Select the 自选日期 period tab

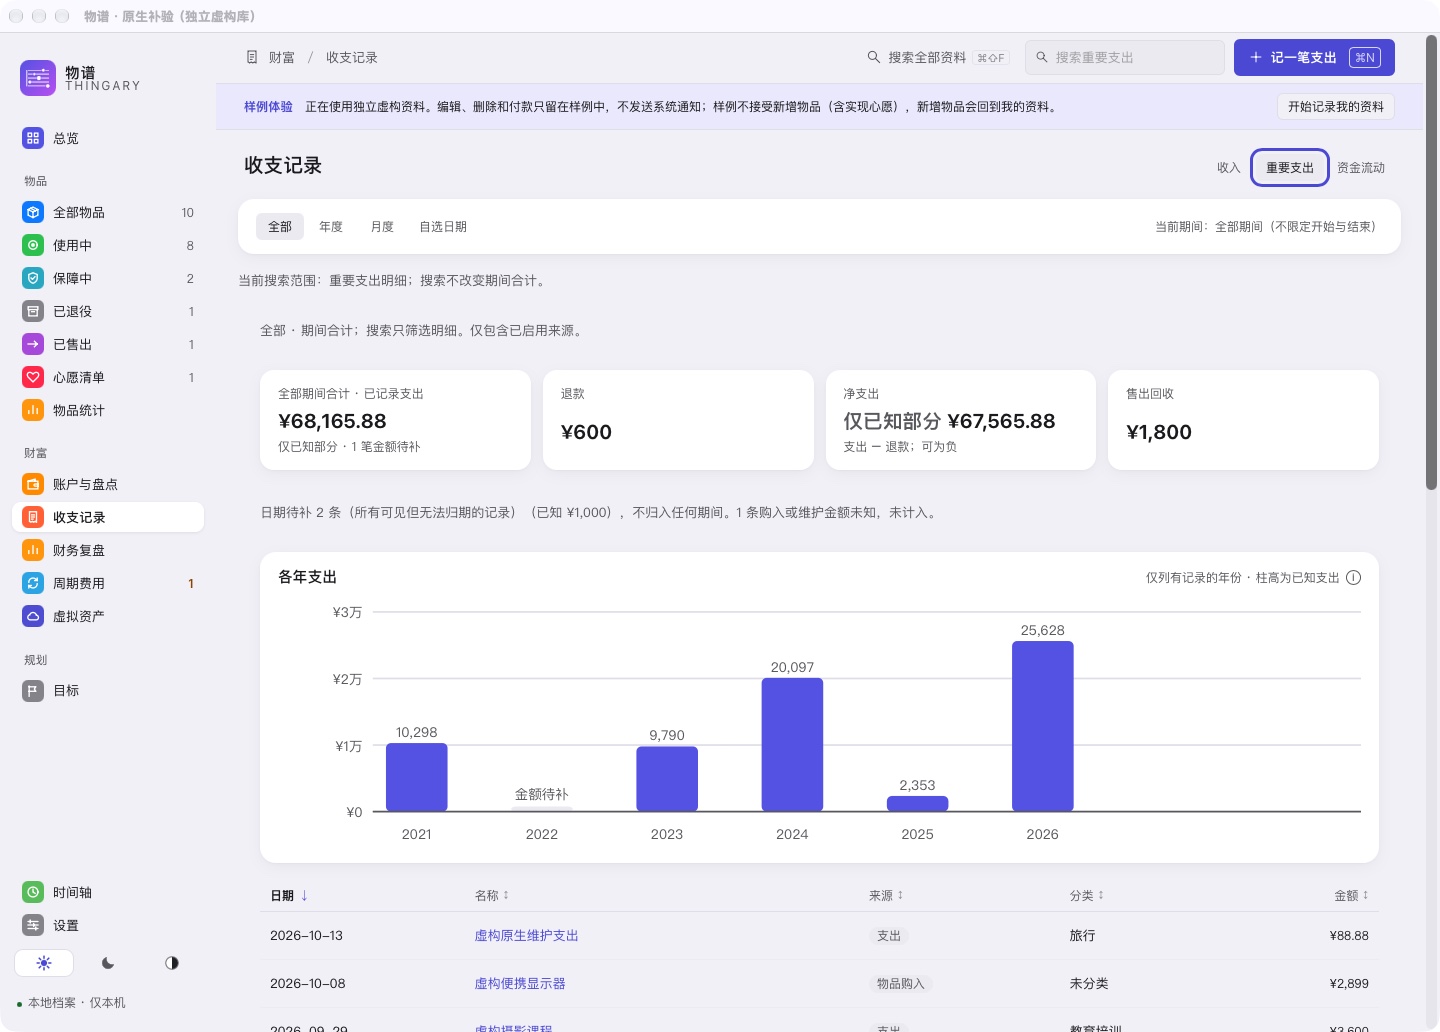443,227
